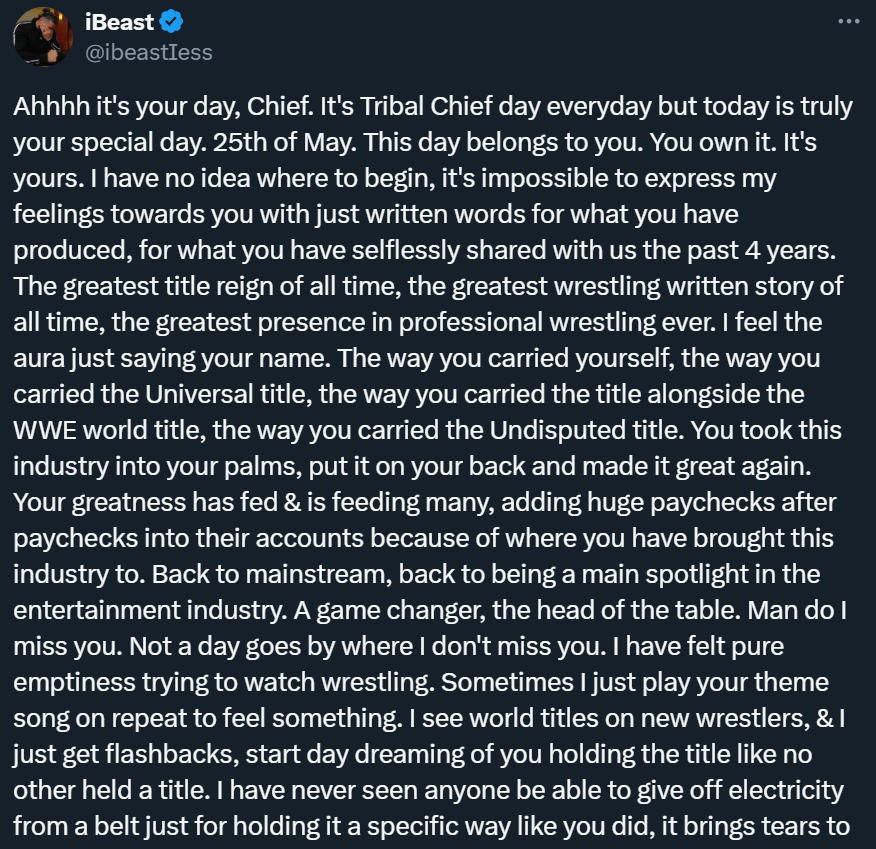Open iBeast's profile picture
This screenshot has height=849, width=876.
click(x=43, y=37)
